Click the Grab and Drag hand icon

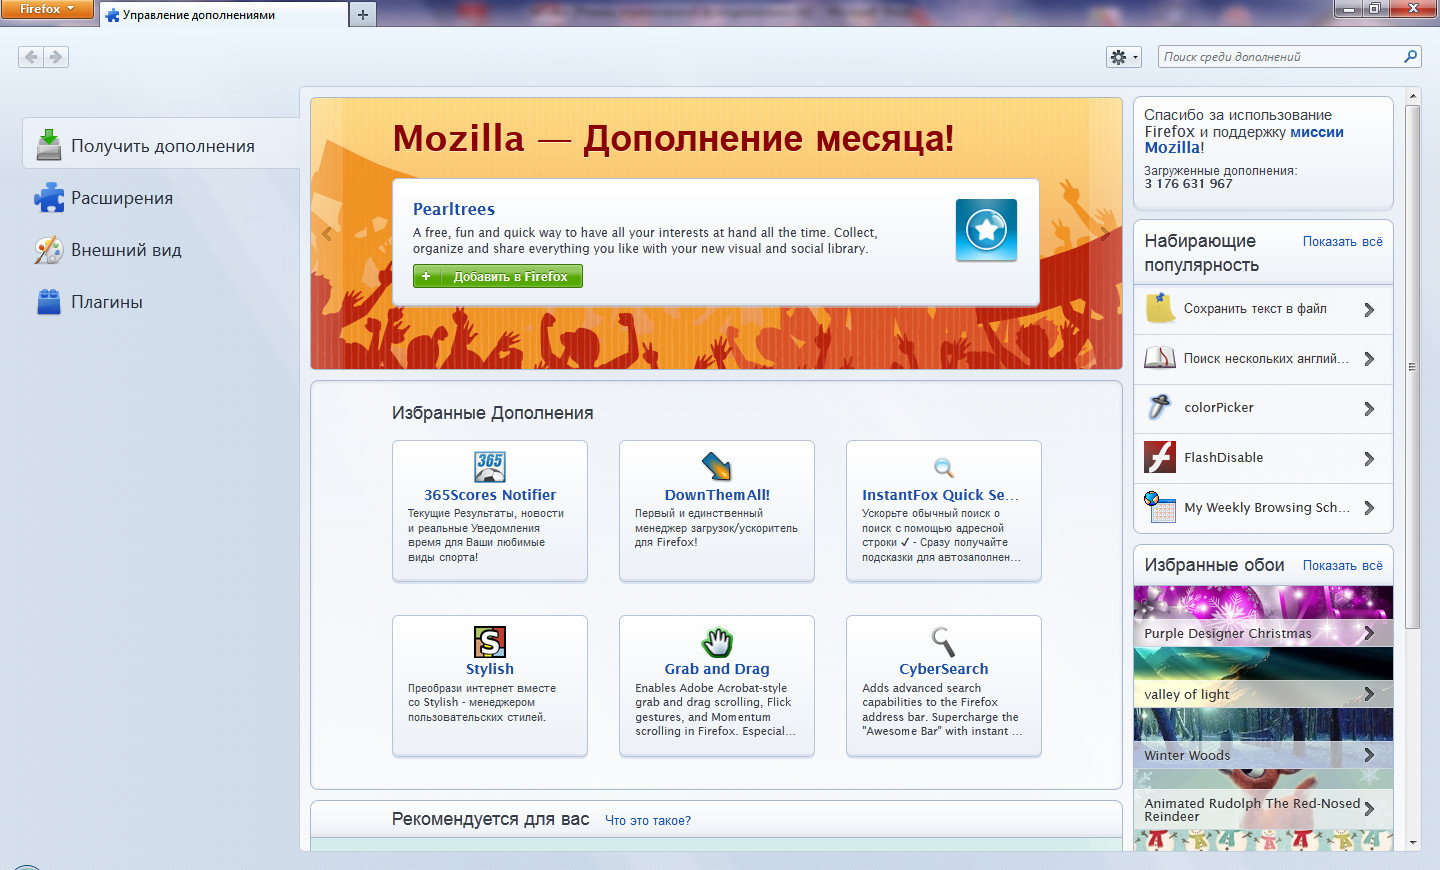click(x=716, y=641)
